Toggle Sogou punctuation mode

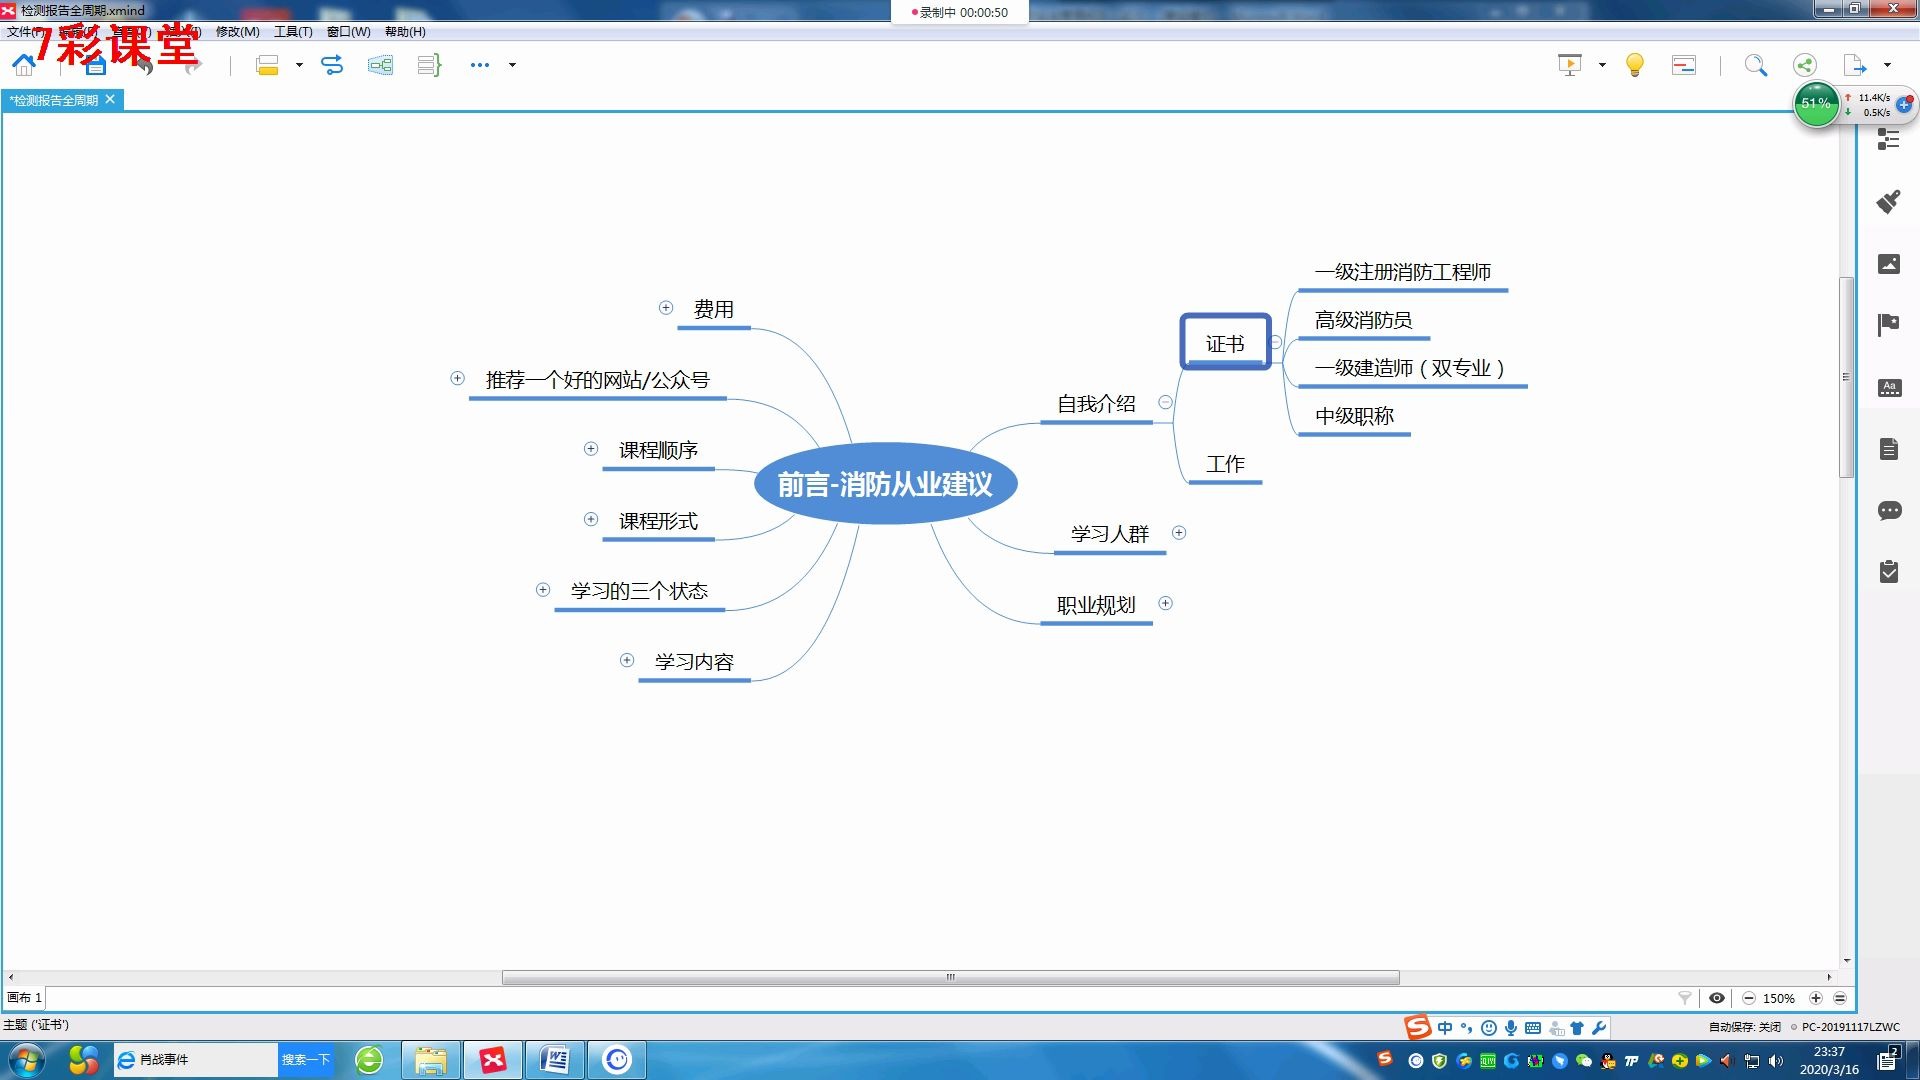(1467, 1028)
